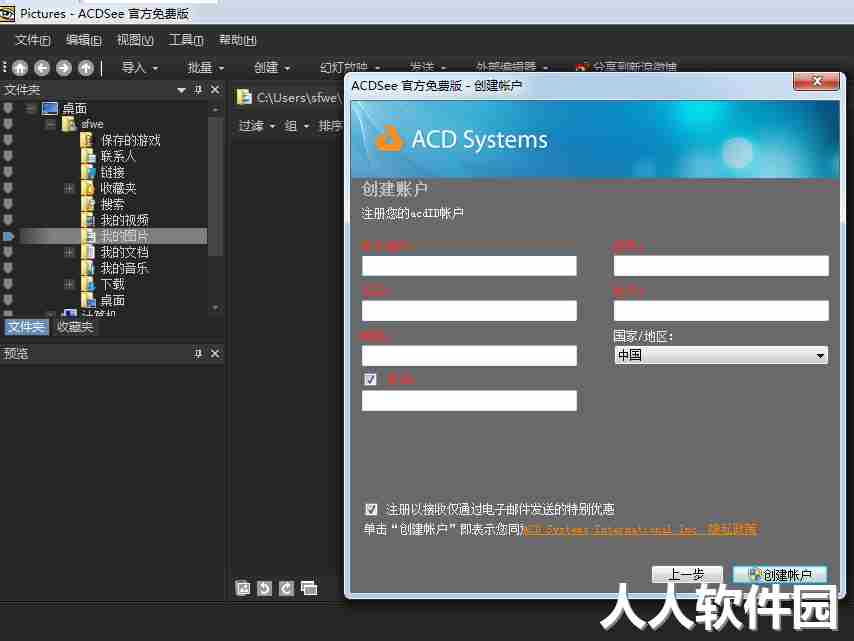This screenshot has width=854, height=641.
Task: Open the 国家/地区 dropdown showing 中国
Action: (721, 355)
